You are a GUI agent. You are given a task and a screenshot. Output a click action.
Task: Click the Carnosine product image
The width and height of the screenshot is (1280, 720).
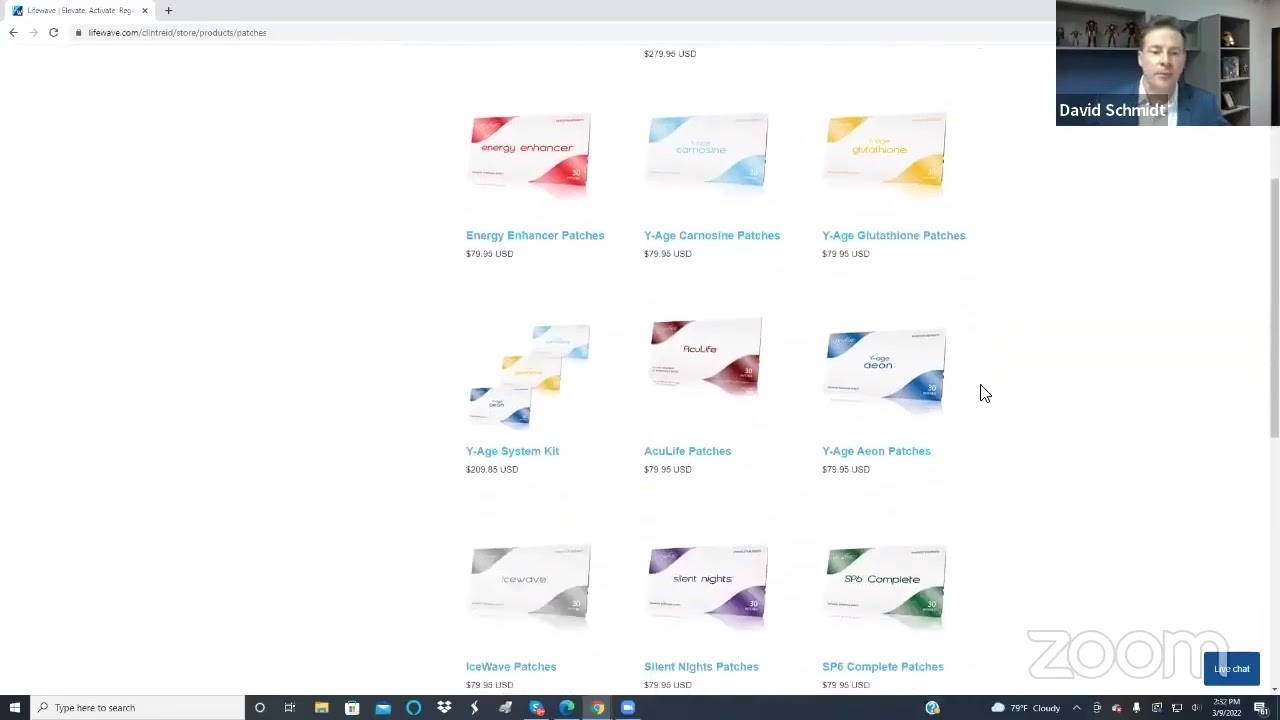click(708, 152)
